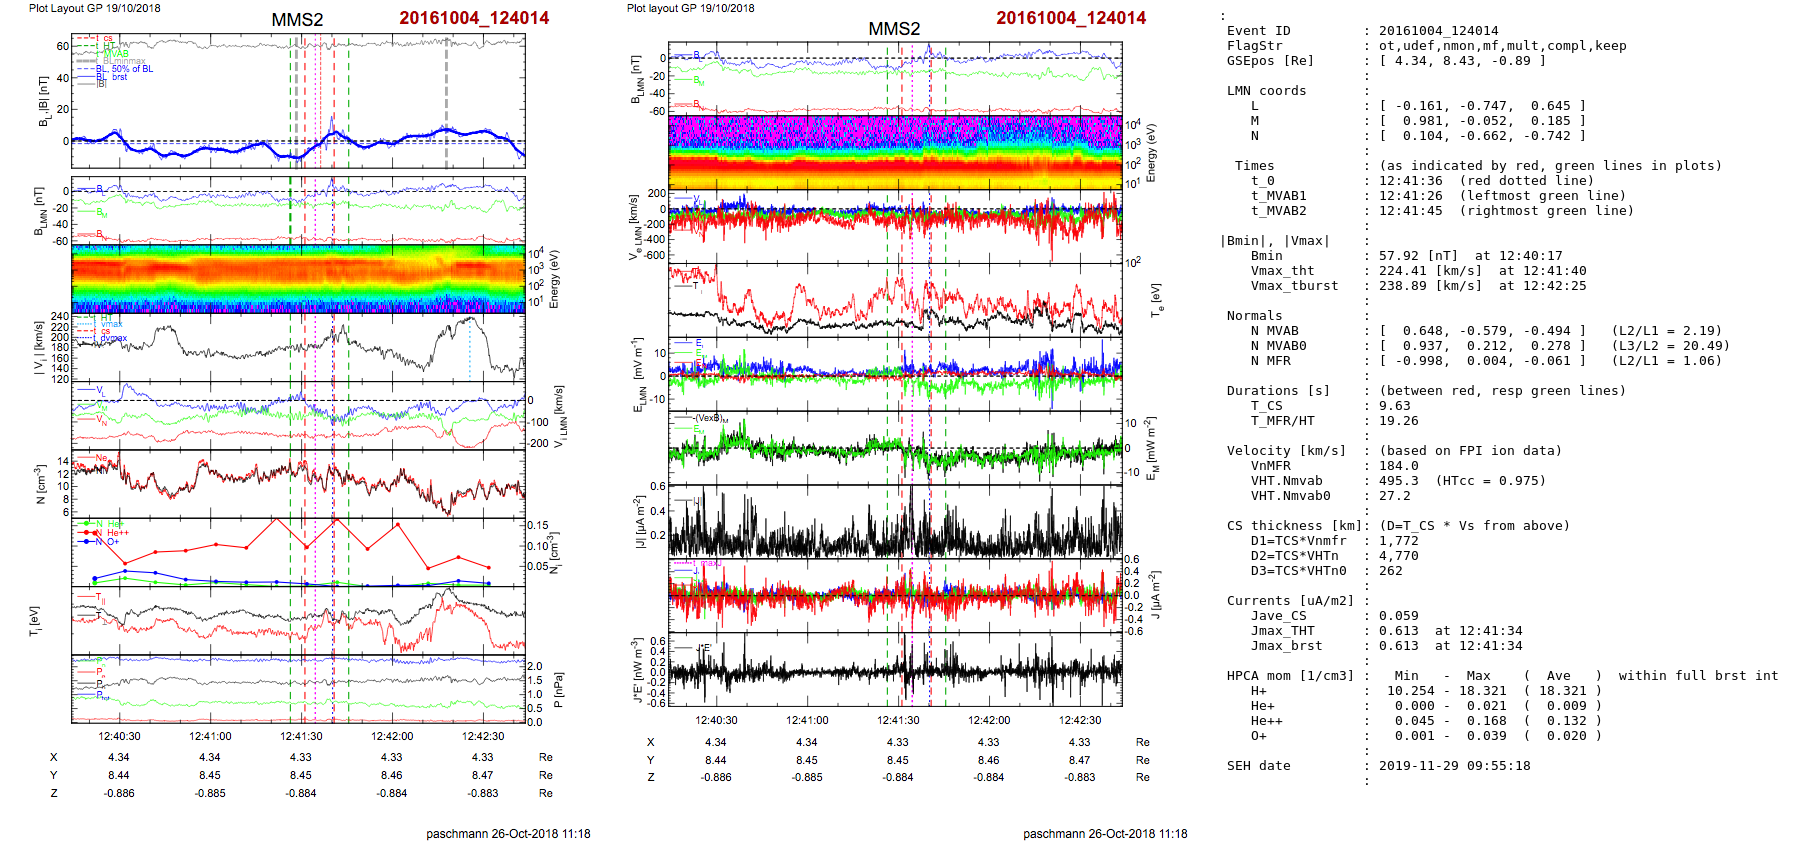Click the electron spectrogram with magenta top band
Image resolution: width=1804 pixels, height=841 pixels.
(895, 152)
